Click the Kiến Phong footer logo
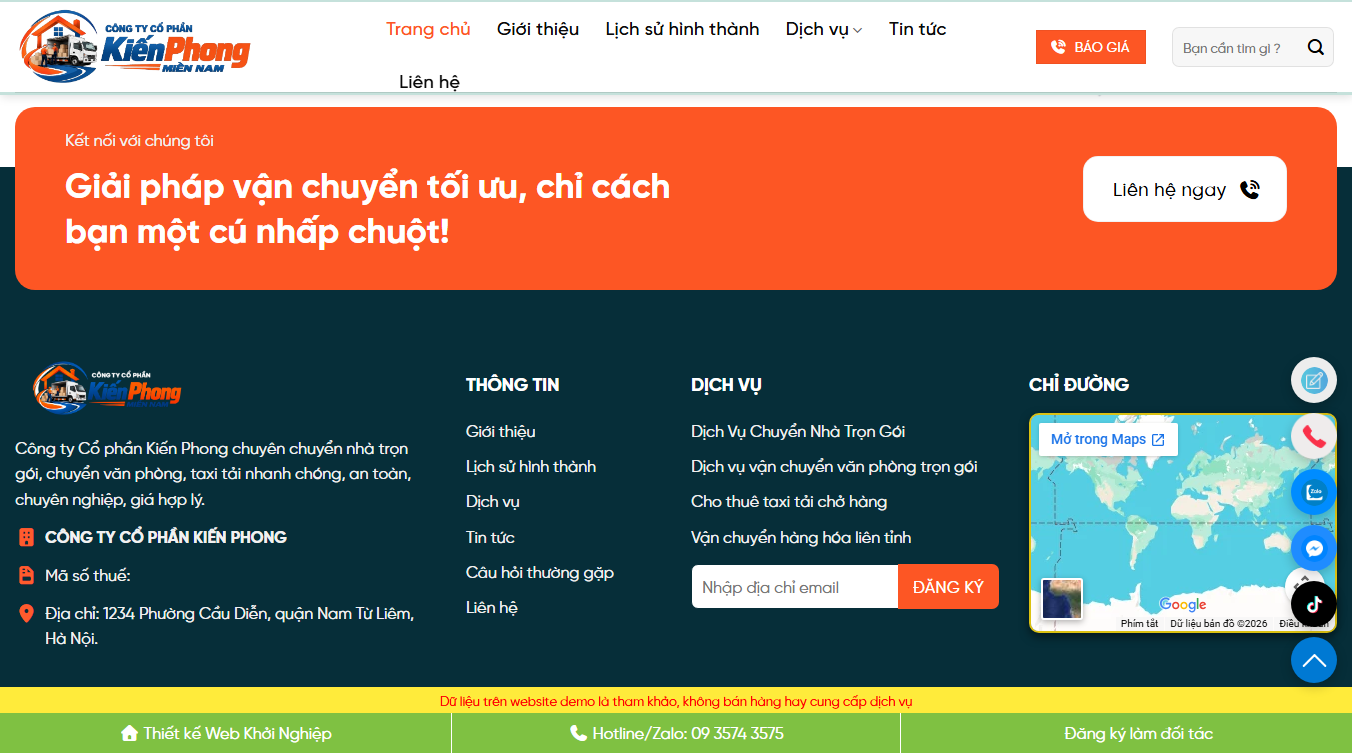The image size is (1352, 753). coord(107,387)
